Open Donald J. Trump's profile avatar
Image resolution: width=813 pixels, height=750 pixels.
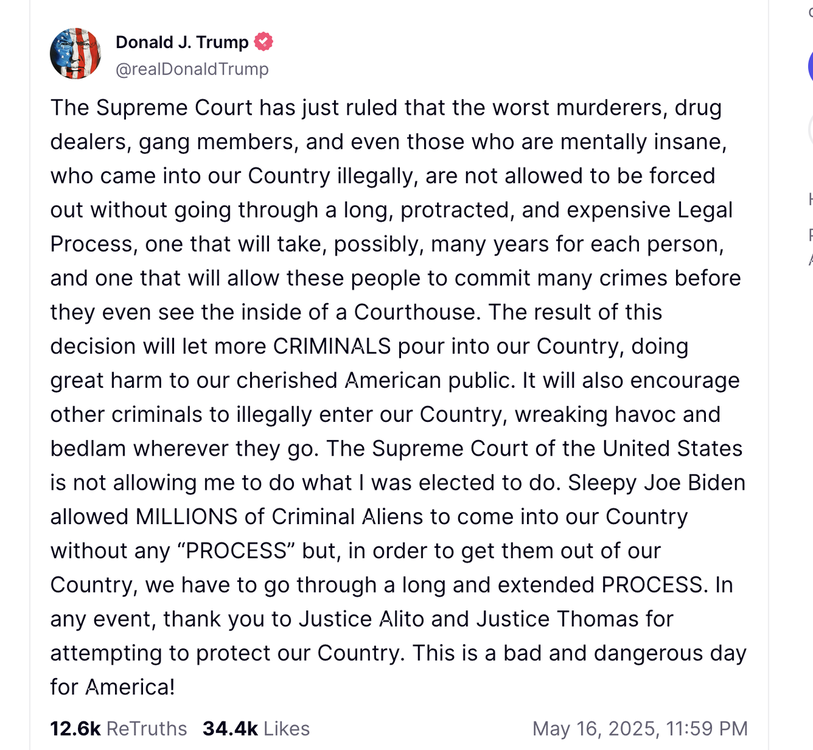pyautogui.click(x=75, y=54)
